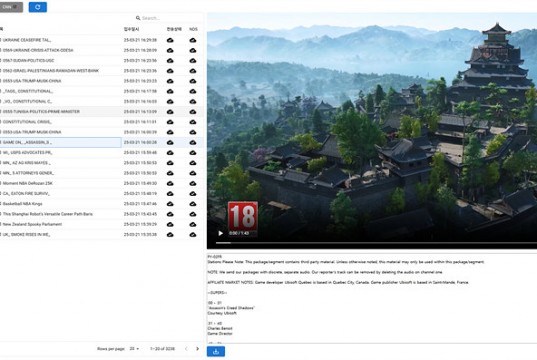Click transfer status cloud for EATON FIRE SURVIV row
Viewport: 537px width, 360px height.
[x=170, y=194]
